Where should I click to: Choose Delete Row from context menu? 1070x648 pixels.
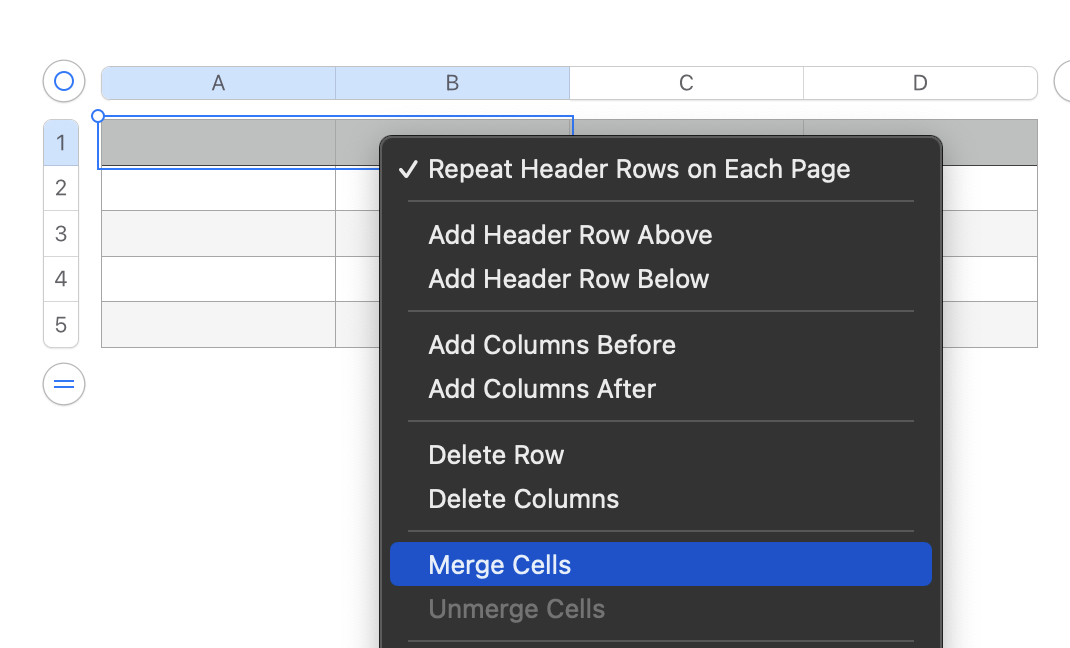(496, 455)
